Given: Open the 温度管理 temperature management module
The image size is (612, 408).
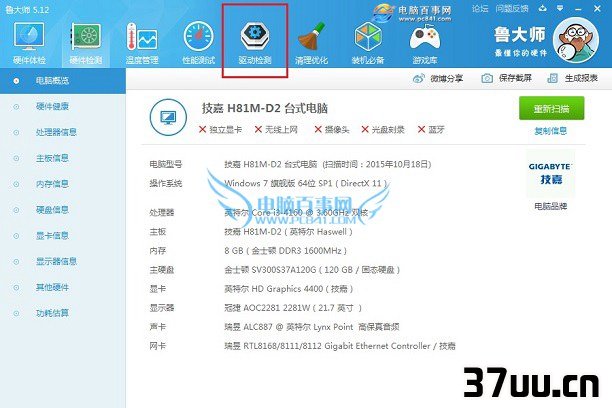Looking at the screenshot, I should 142,43.
